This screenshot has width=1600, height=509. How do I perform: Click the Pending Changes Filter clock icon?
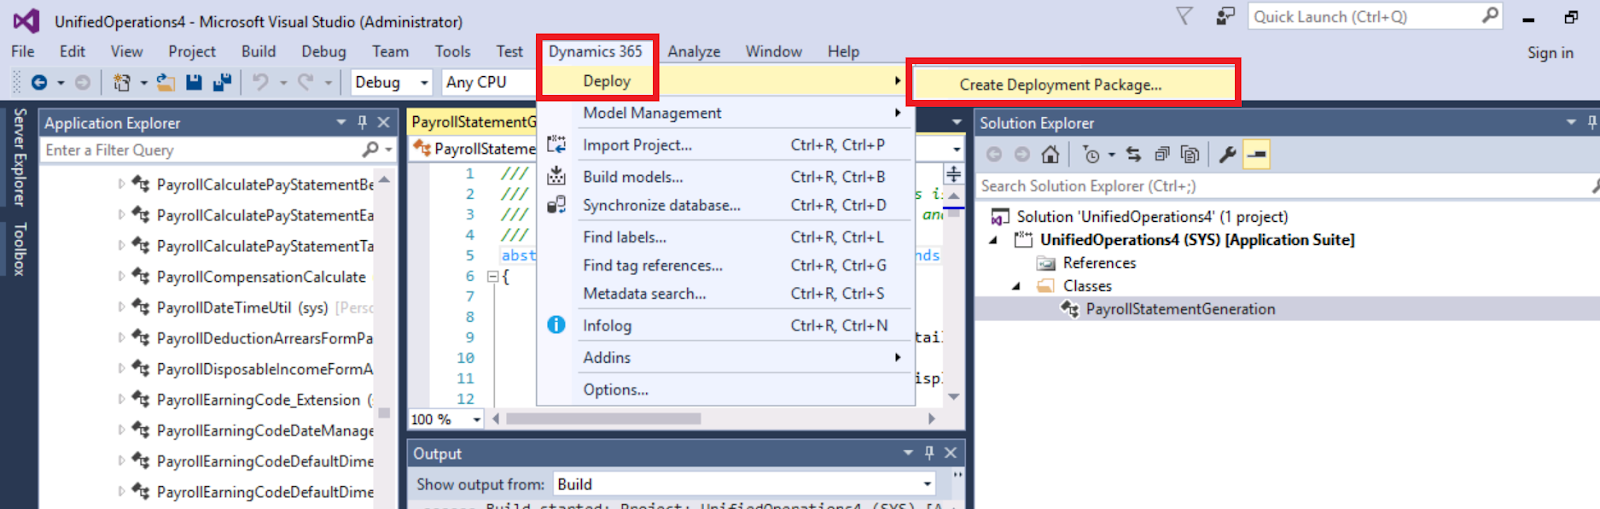click(1091, 154)
